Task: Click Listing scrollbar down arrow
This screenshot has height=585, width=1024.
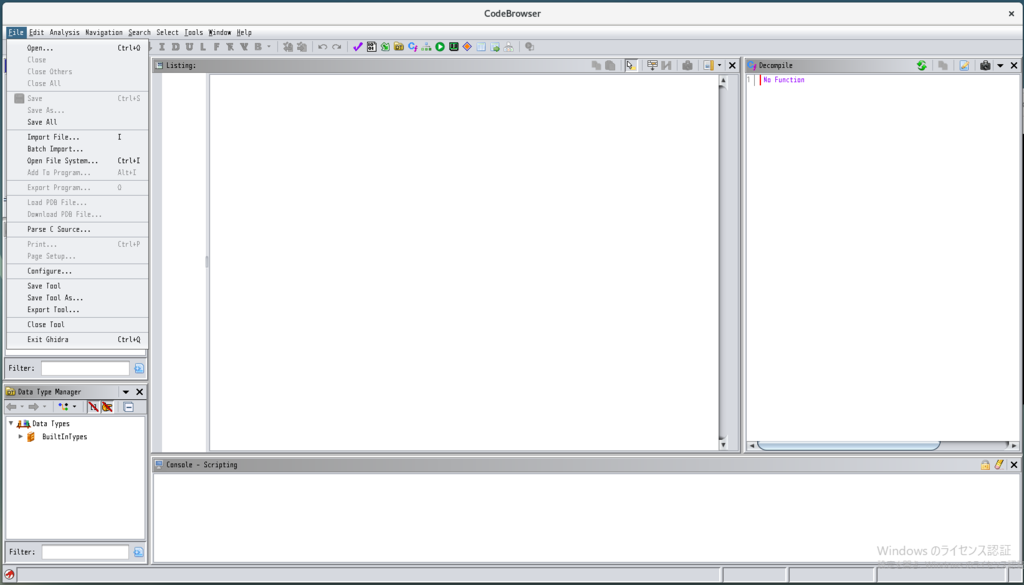Action: (x=723, y=445)
